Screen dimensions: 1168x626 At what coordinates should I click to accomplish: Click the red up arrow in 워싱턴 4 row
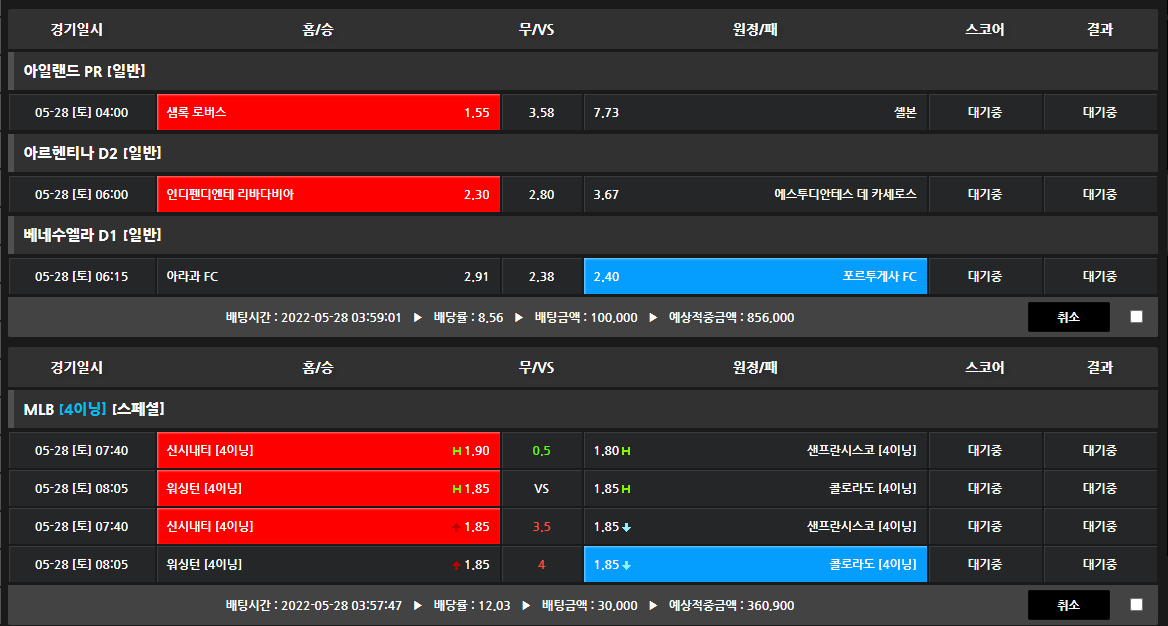pyautogui.click(x=457, y=565)
